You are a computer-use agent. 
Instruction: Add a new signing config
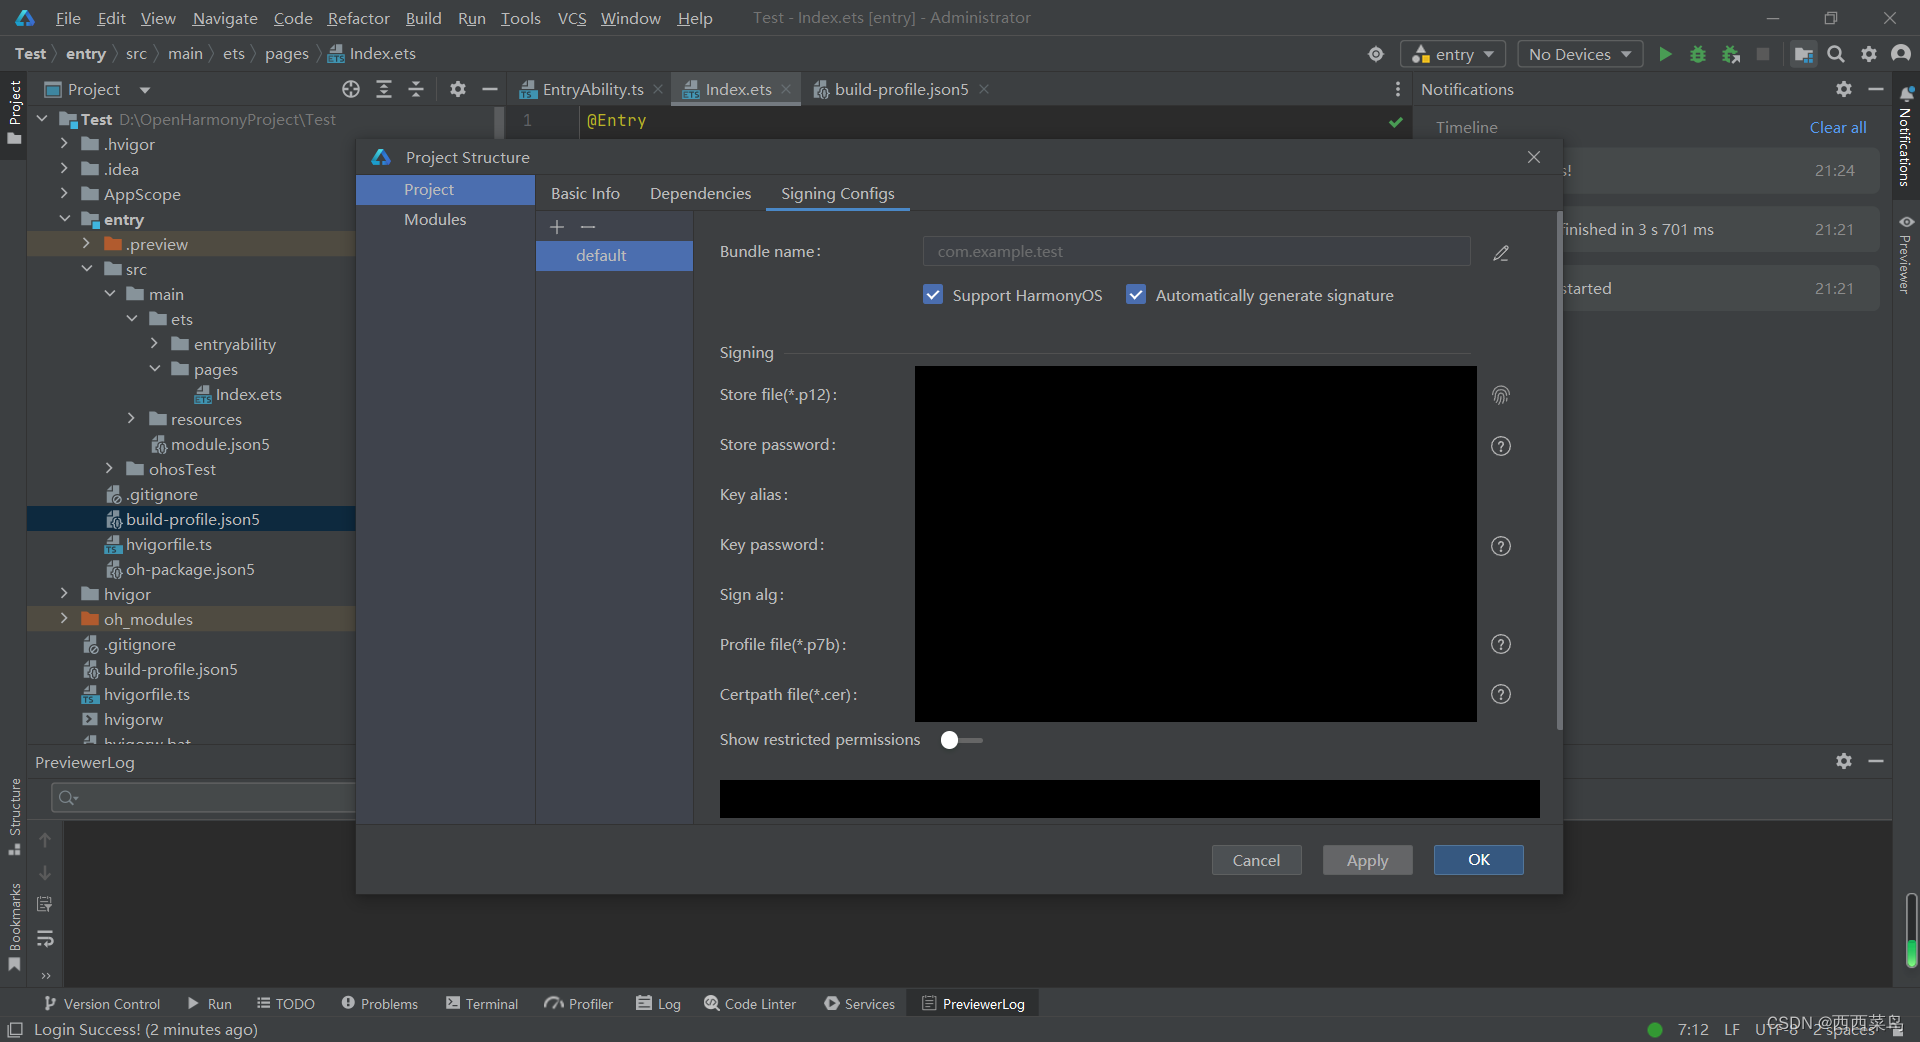(x=557, y=227)
